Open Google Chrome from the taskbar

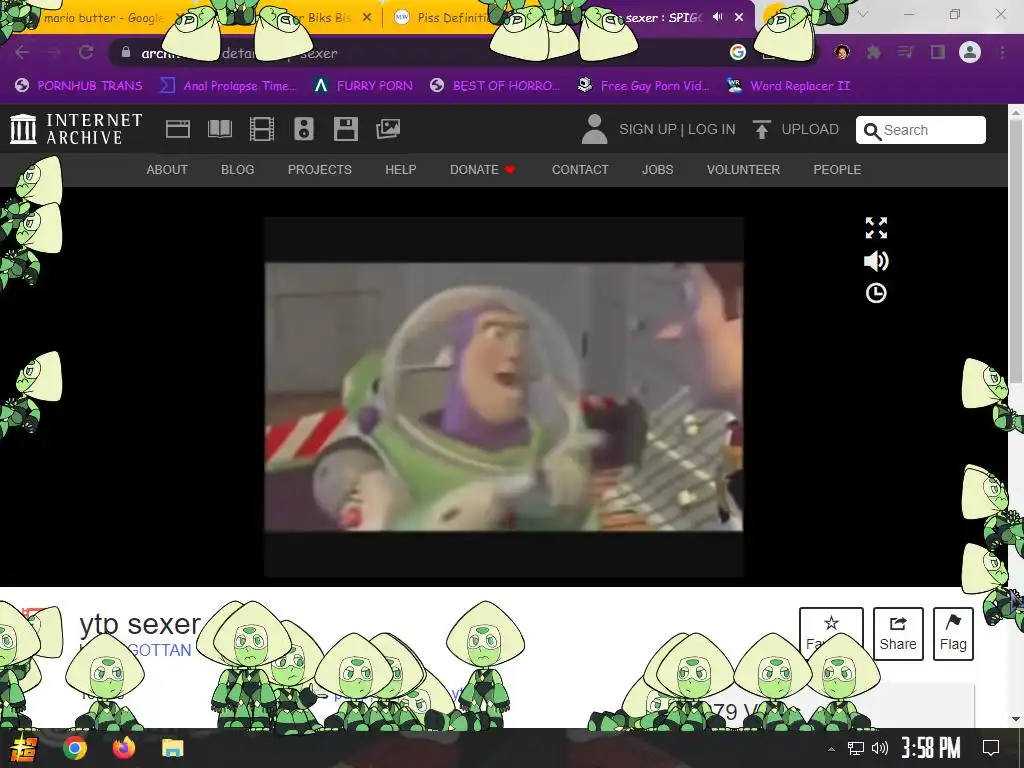[x=74, y=748]
